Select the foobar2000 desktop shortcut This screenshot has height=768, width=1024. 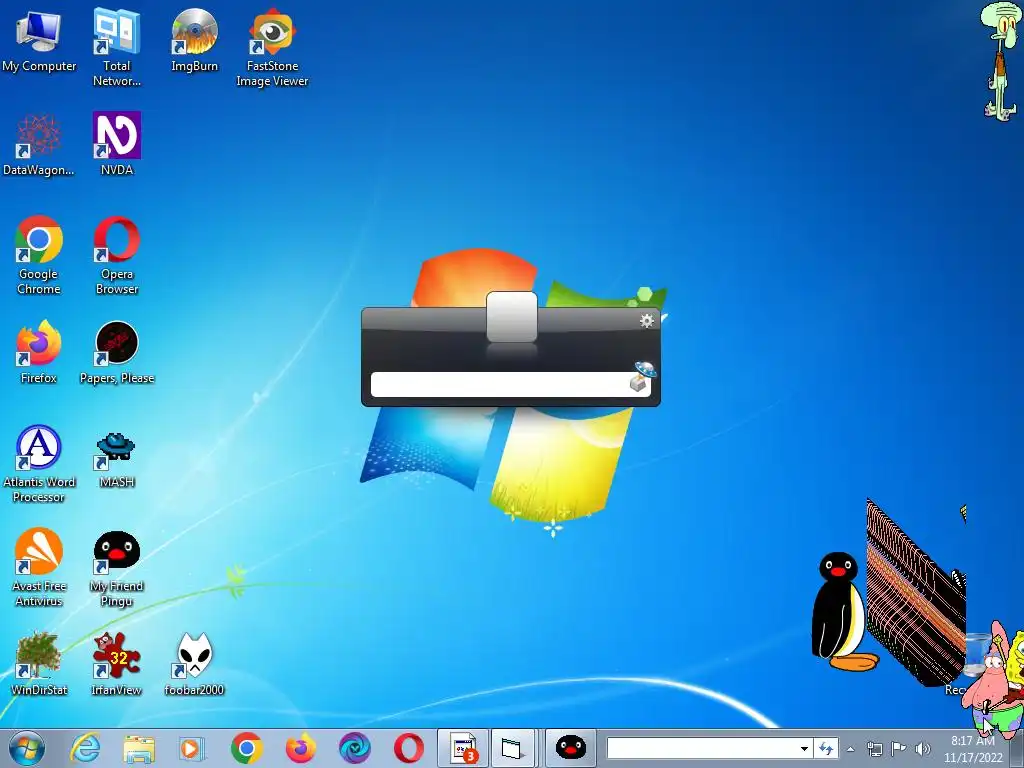[194, 664]
